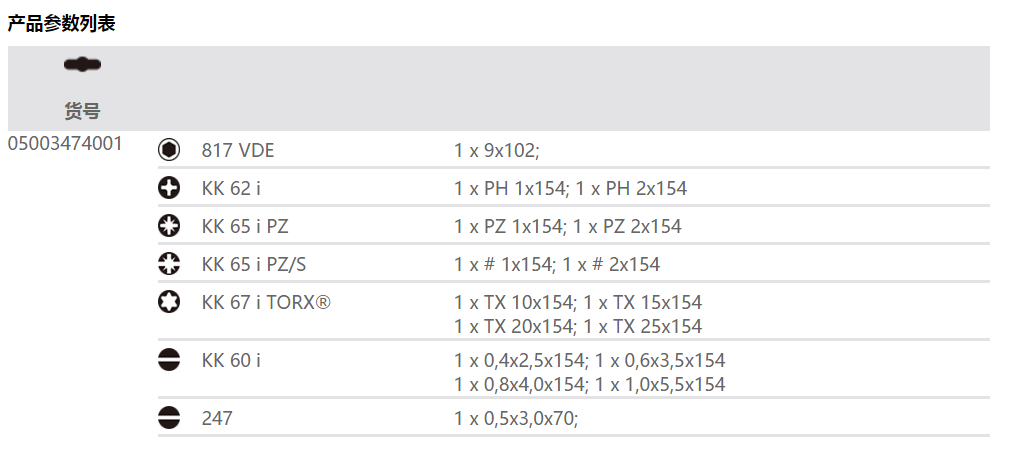1012x475 pixels.
Task: Click the KK 65 i PZ/S label
Action: click(253, 264)
